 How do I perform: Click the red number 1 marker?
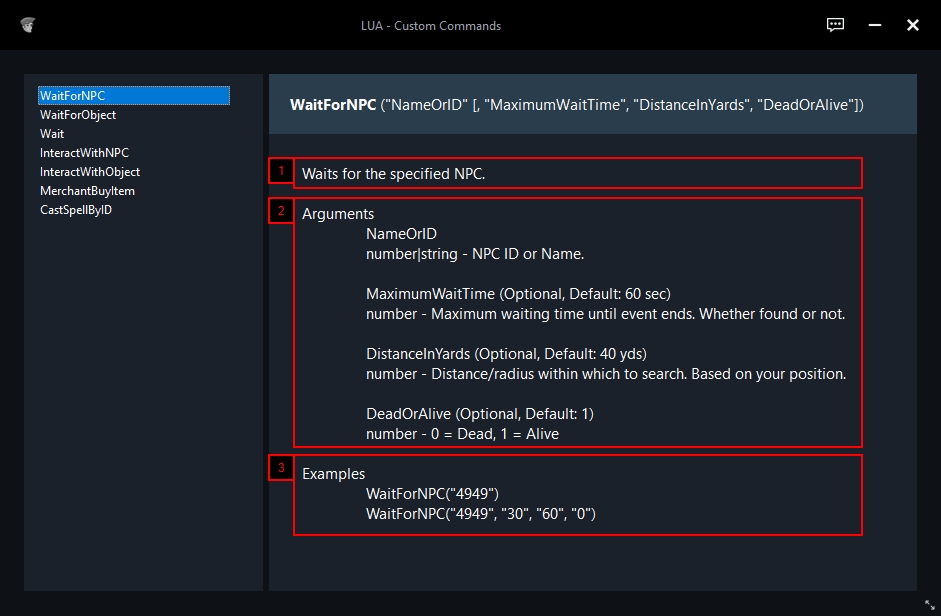click(x=281, y=171)
